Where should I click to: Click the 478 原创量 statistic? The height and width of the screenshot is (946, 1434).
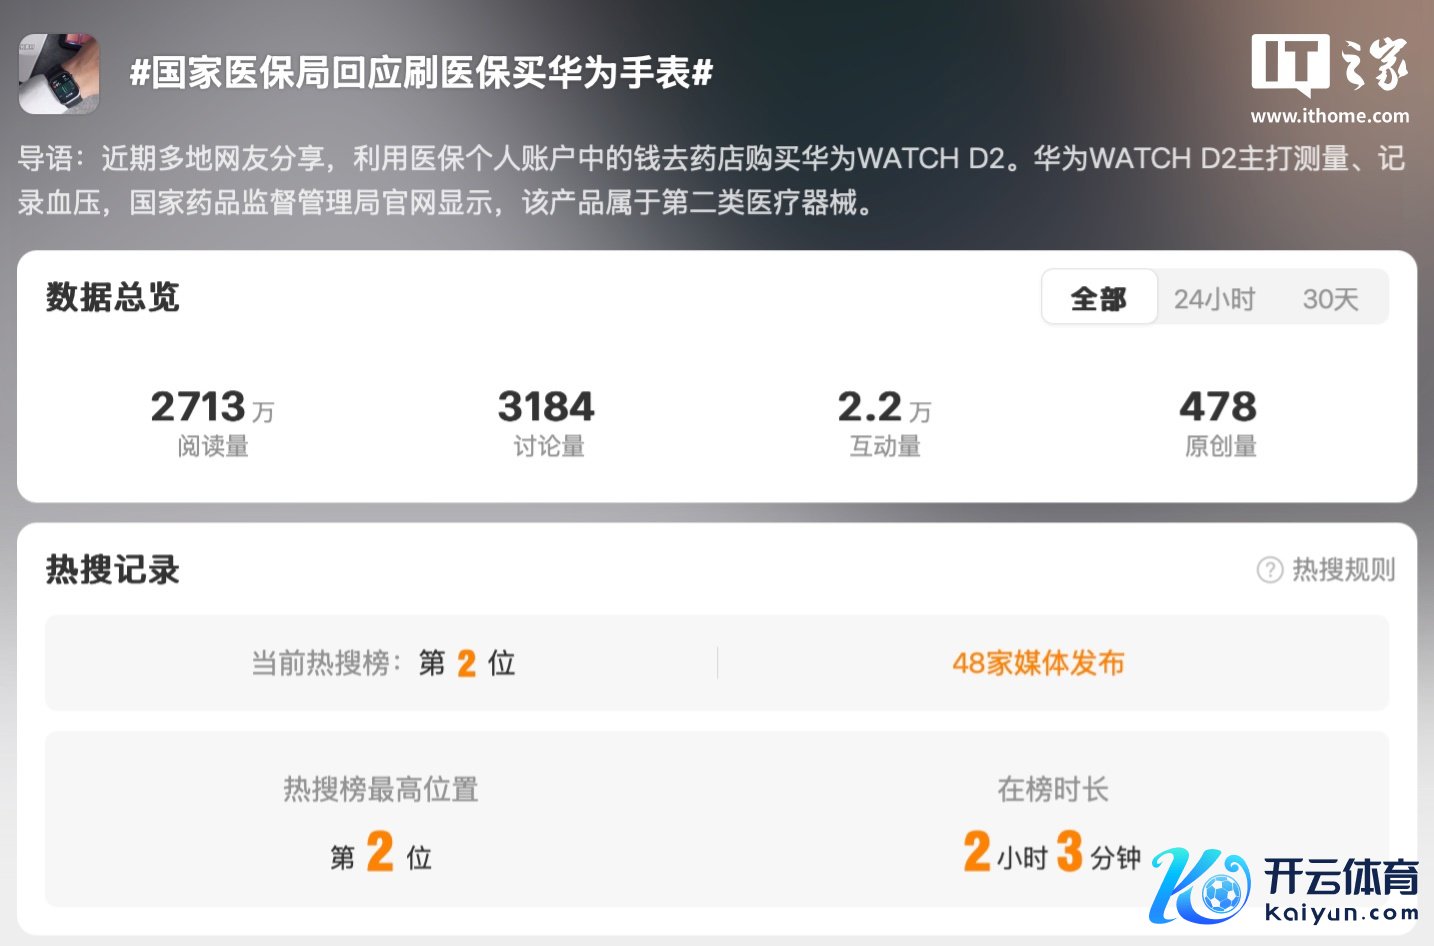tap(1219, 422)
